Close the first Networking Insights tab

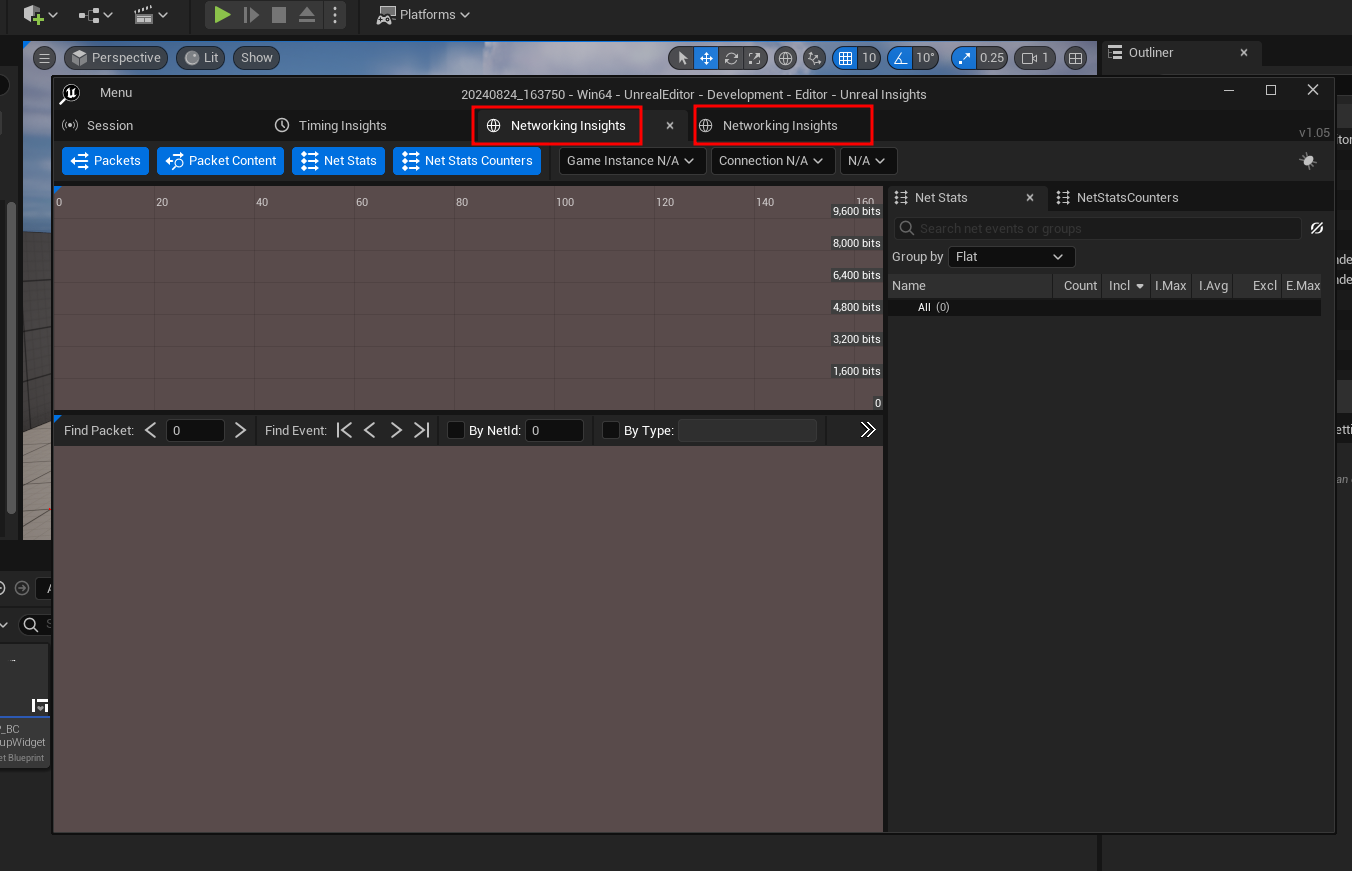click(x=670, y=126)
